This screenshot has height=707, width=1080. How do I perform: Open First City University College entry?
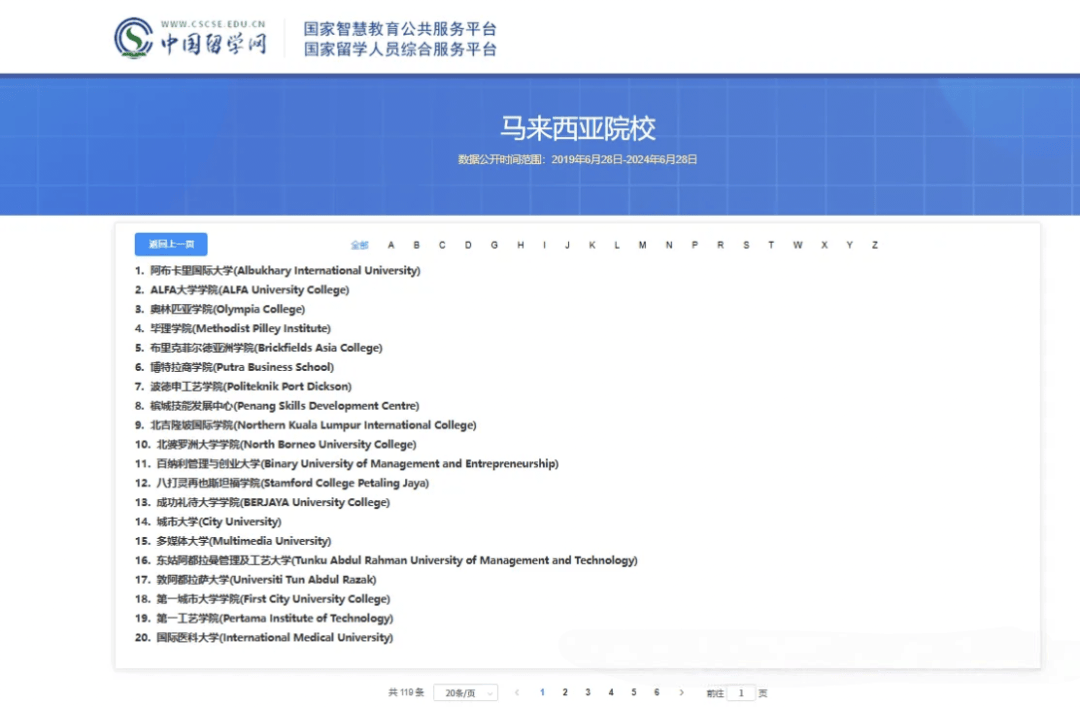273,599
